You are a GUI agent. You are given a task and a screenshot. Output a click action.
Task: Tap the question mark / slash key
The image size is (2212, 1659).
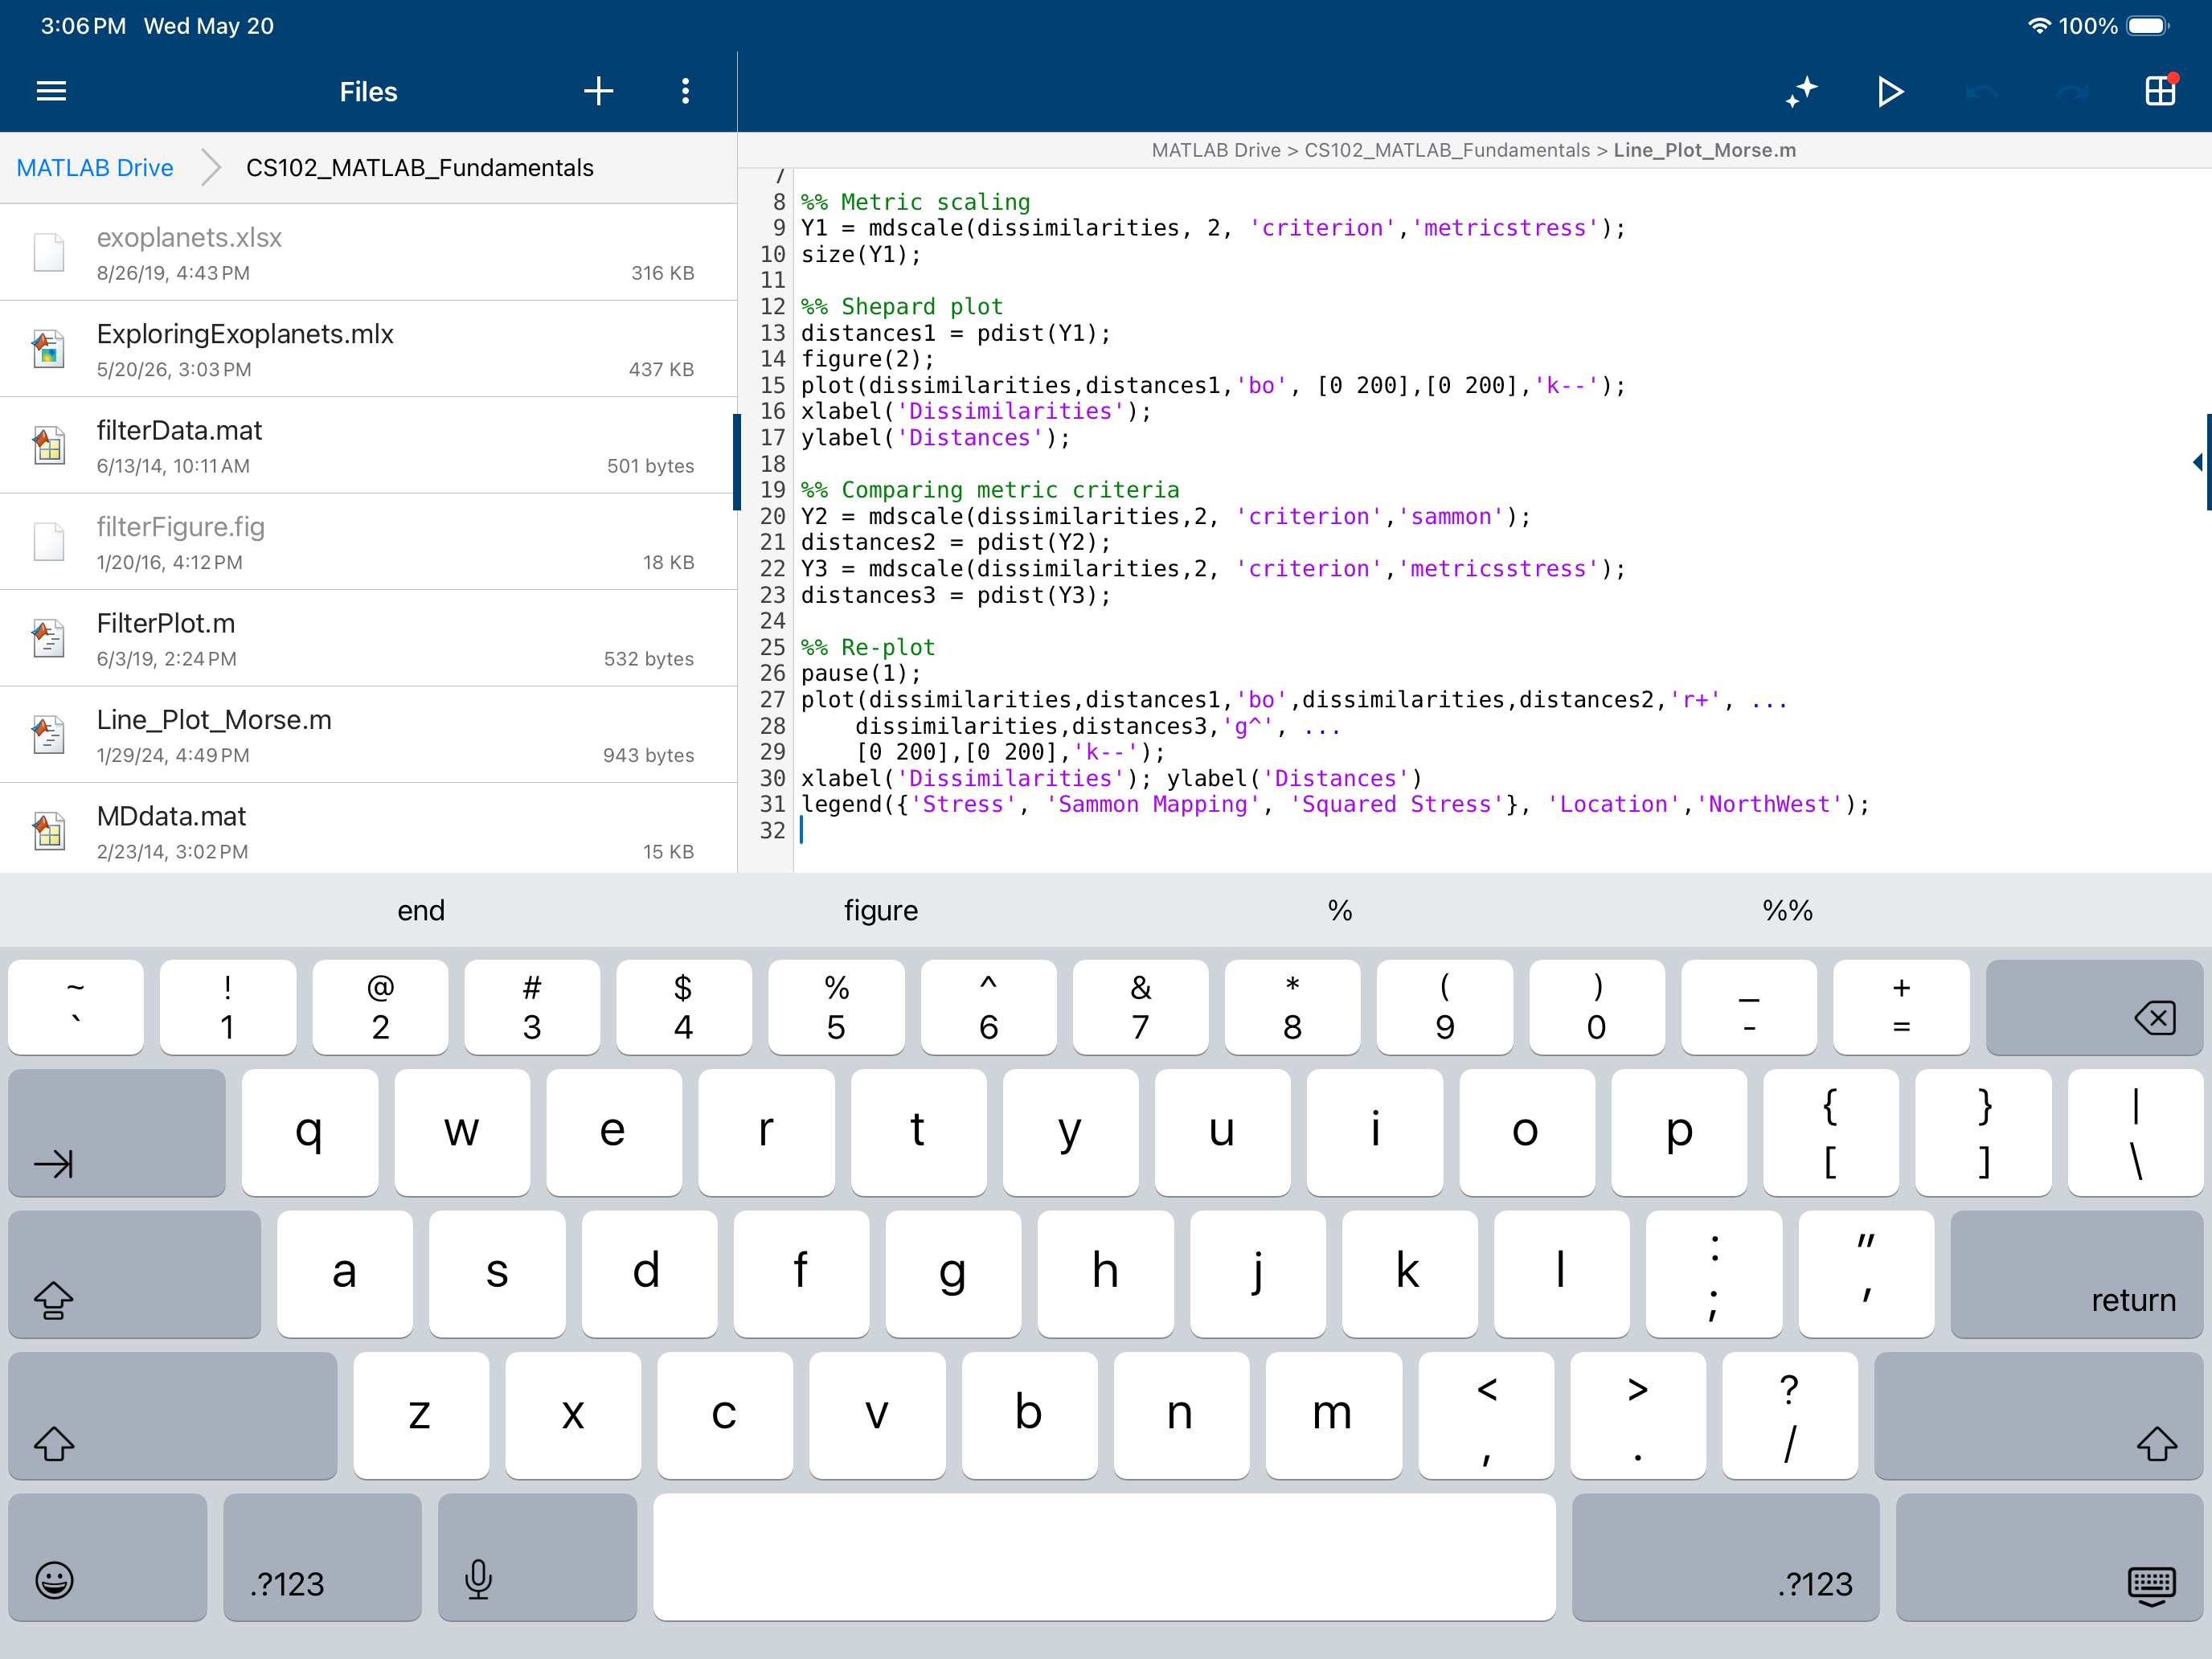coord(1789,1415)
